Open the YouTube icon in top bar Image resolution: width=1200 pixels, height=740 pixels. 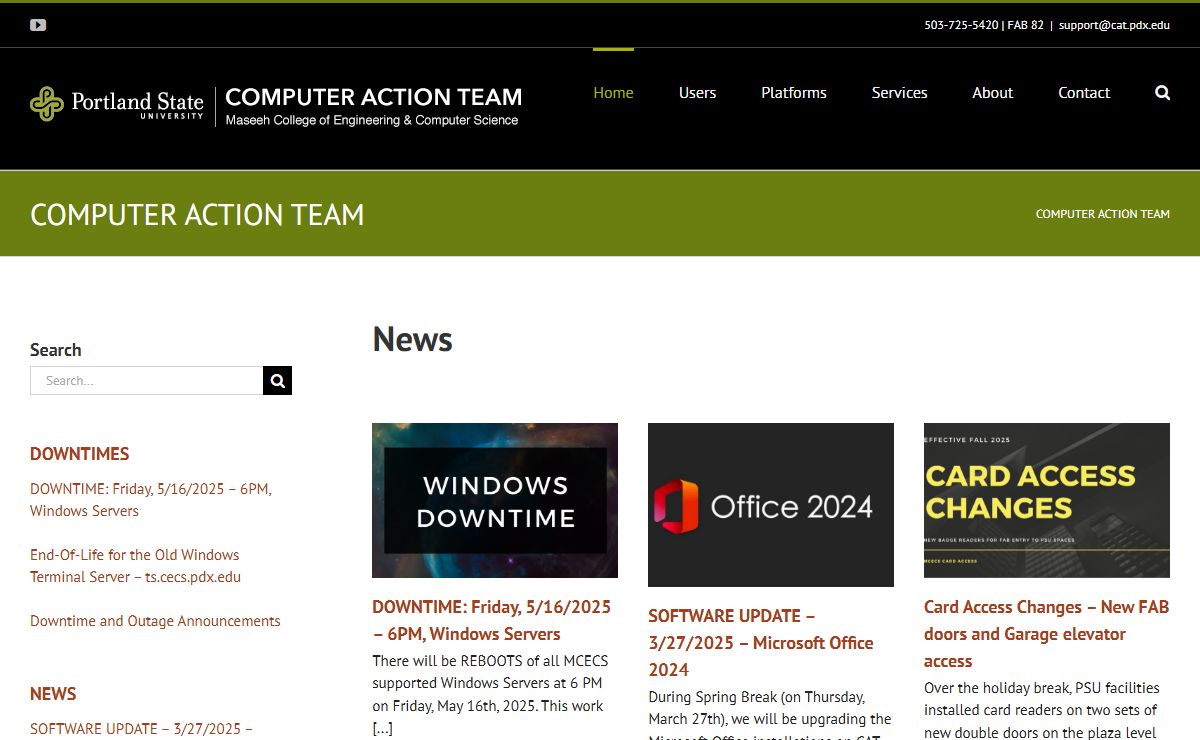point(38,25)
